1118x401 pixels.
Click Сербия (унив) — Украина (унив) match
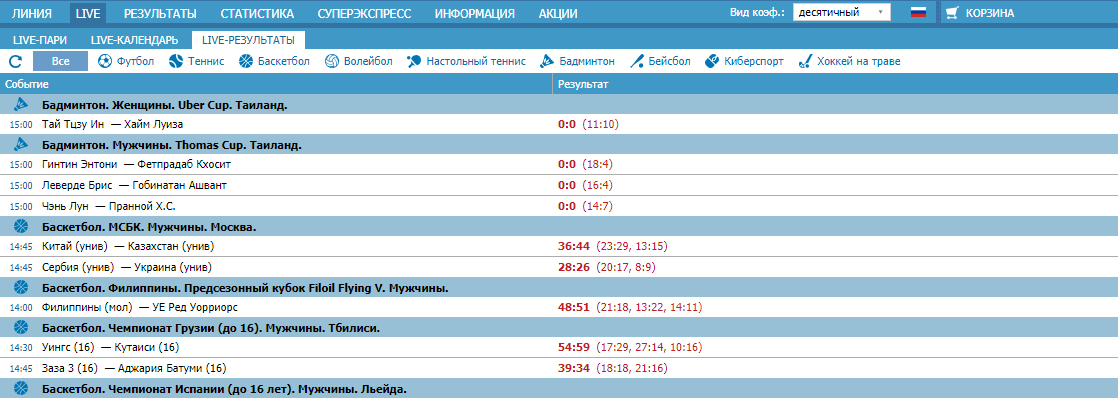coord(127,267)
